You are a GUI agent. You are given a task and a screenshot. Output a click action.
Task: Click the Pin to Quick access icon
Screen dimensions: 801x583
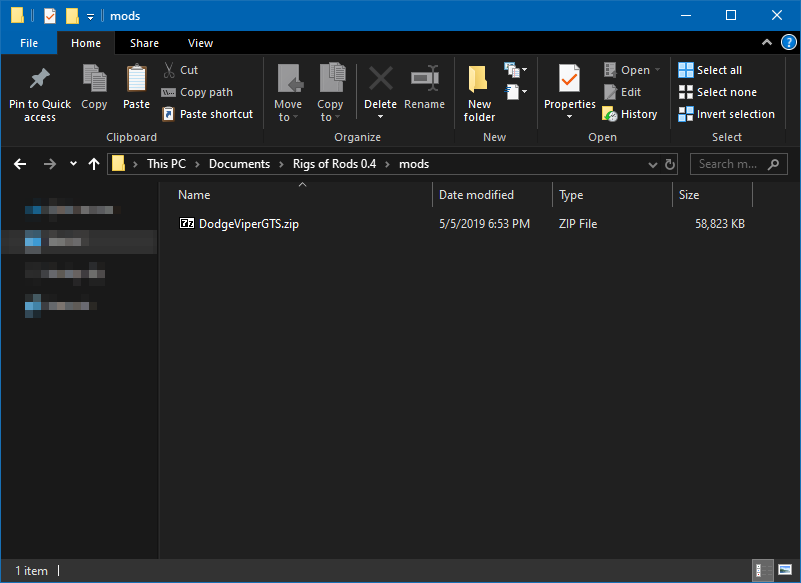coord(40,79)
